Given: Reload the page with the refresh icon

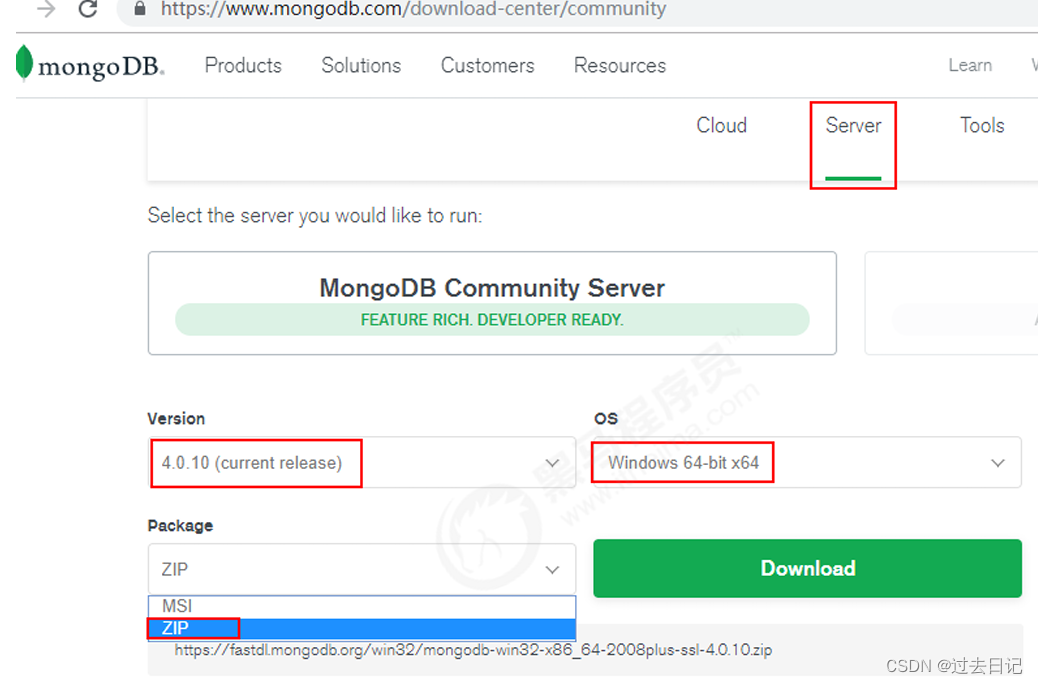Looking at the screenshot, I should [x=88, y=10].
